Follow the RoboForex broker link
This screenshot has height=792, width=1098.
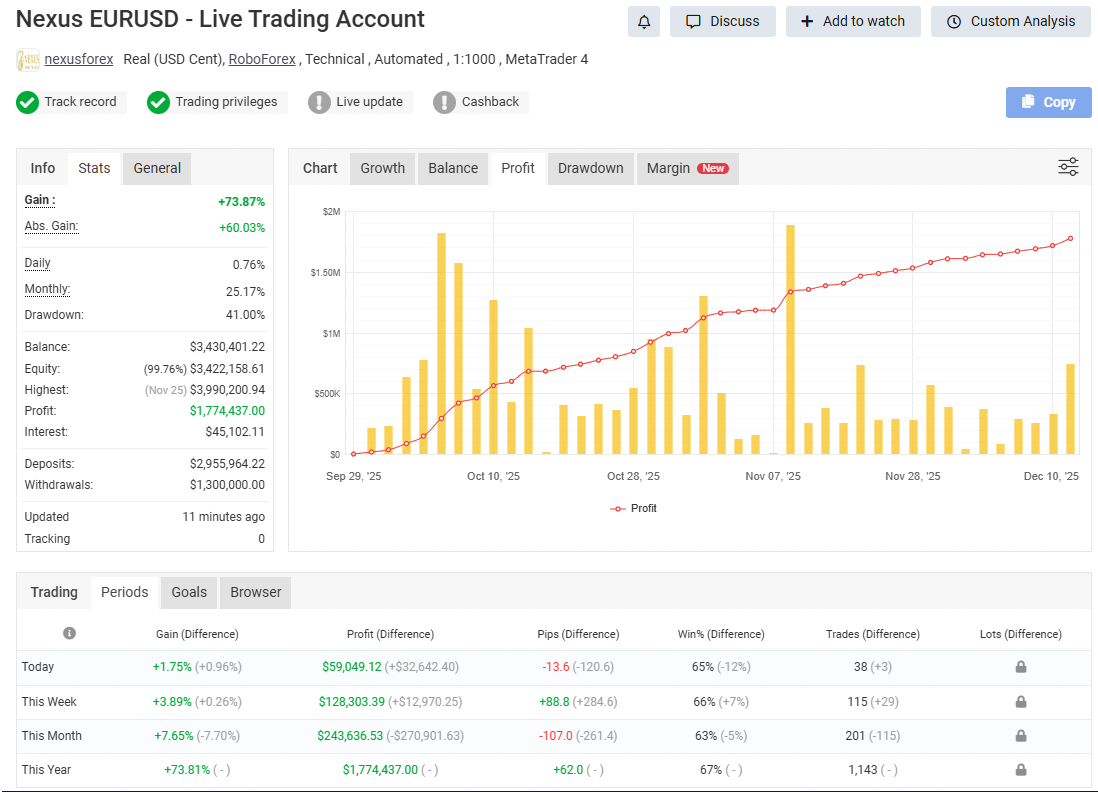262,59
